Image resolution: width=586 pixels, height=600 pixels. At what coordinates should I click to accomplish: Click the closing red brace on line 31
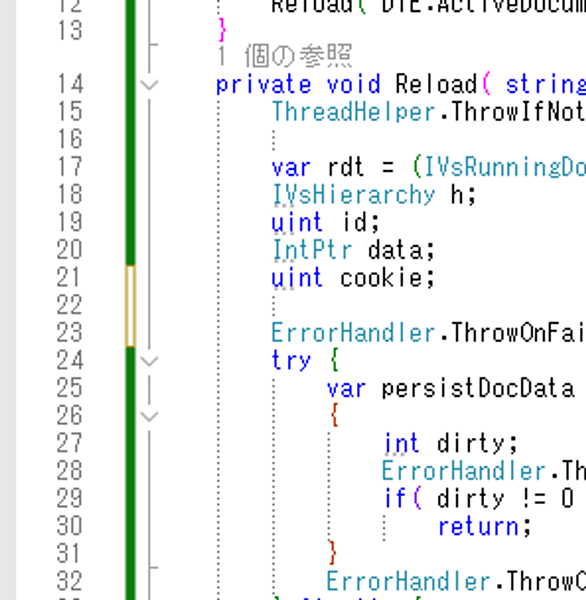click(x=333, y=553)
